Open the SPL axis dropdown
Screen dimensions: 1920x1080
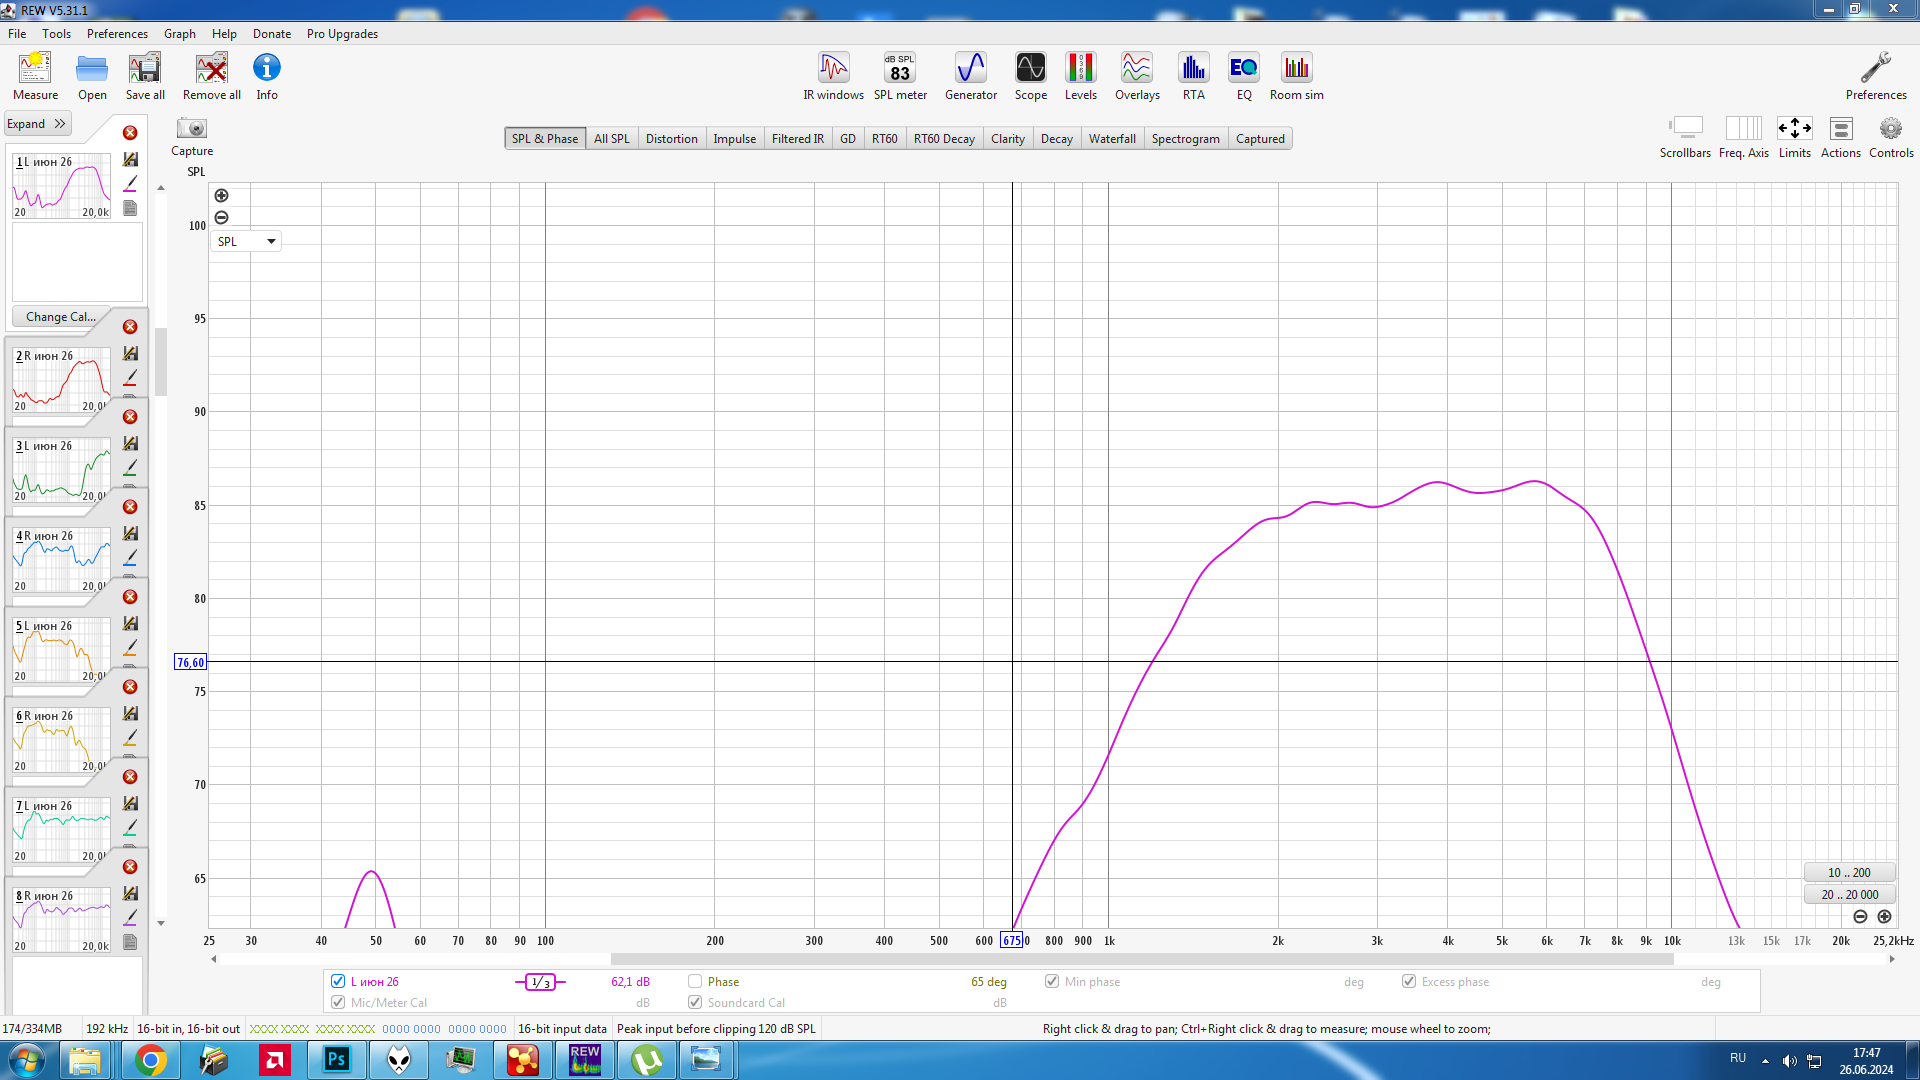pyautogui.click(x=246, y=241)
